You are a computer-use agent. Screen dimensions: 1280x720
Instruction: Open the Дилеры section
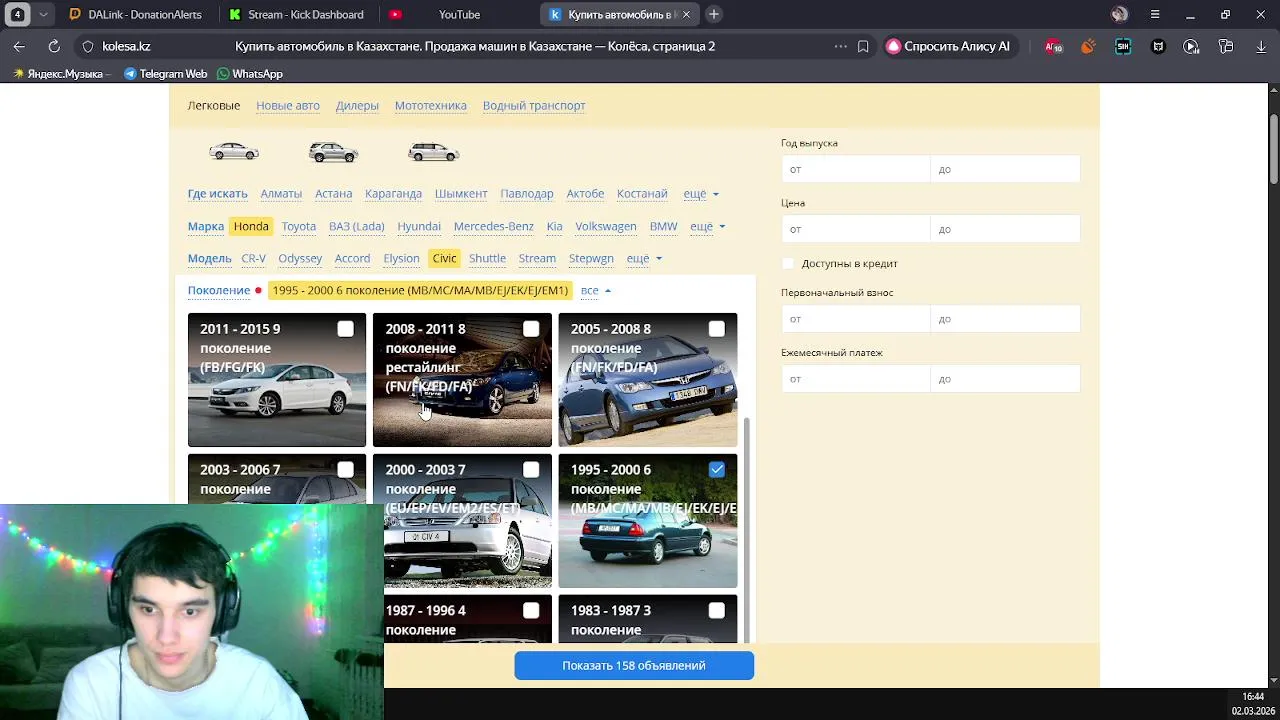tap(357, 105)
